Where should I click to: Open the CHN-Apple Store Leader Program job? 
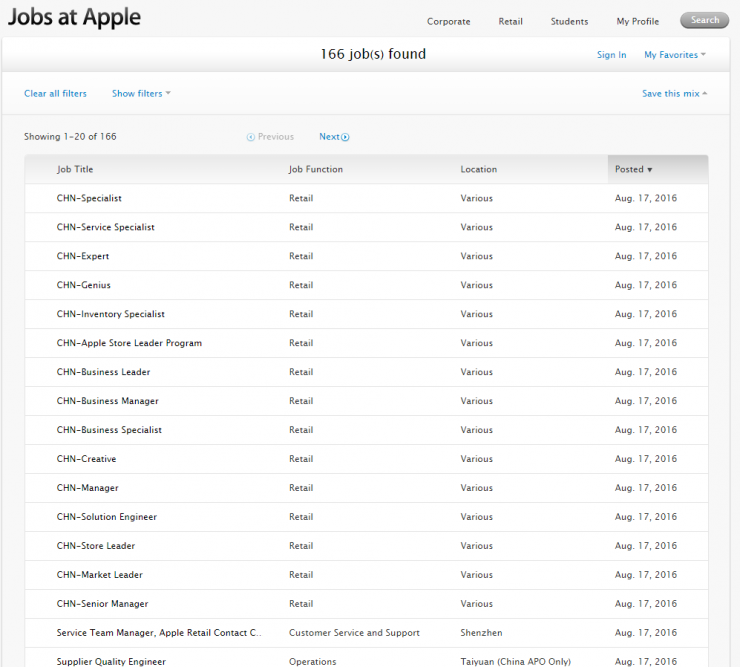point(129,343)
